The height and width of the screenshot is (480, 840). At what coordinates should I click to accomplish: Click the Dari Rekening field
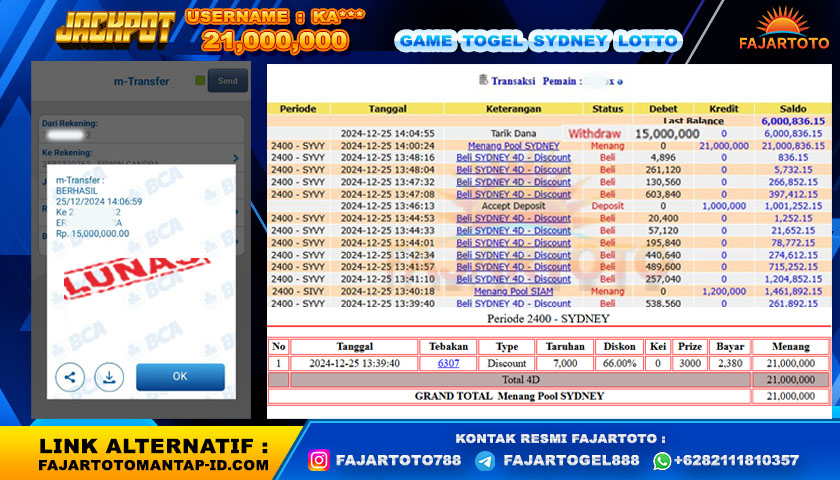click(141, 129)
